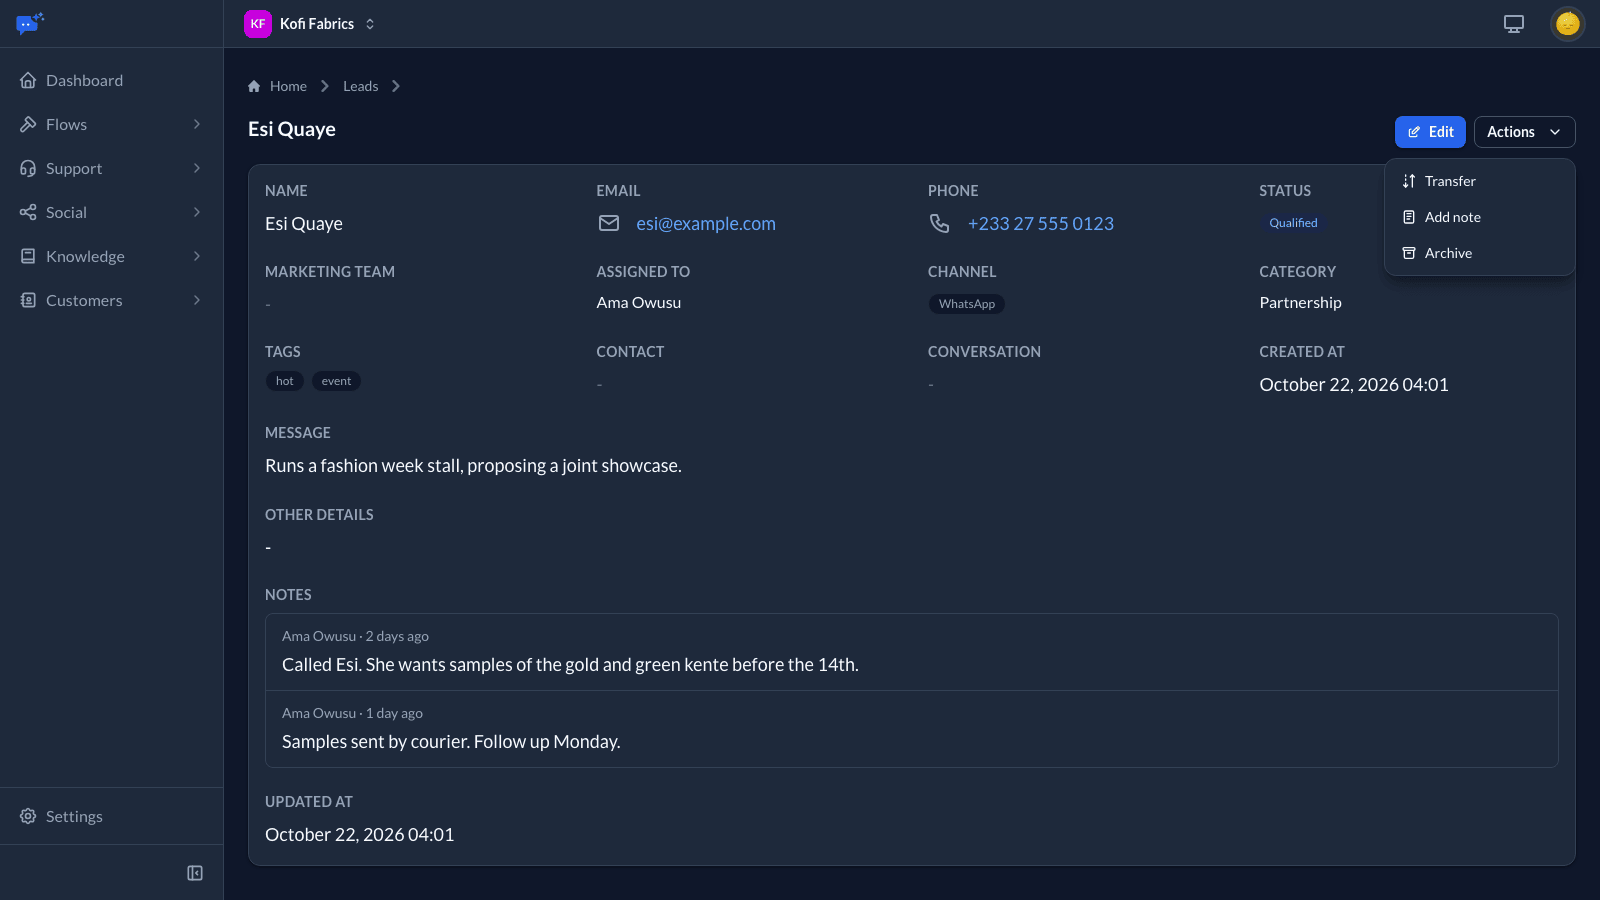Image resolution: width=1600 pixels, height=900 pixels.
Task: Click the Qualified status badge
Action: [x=1293, y=223]
